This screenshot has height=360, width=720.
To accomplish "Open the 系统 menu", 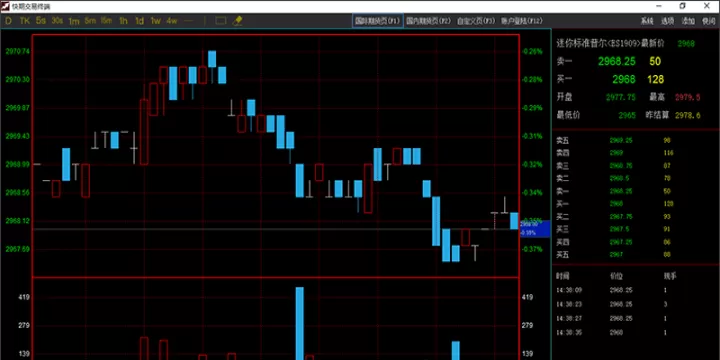I will coord(647,21).
